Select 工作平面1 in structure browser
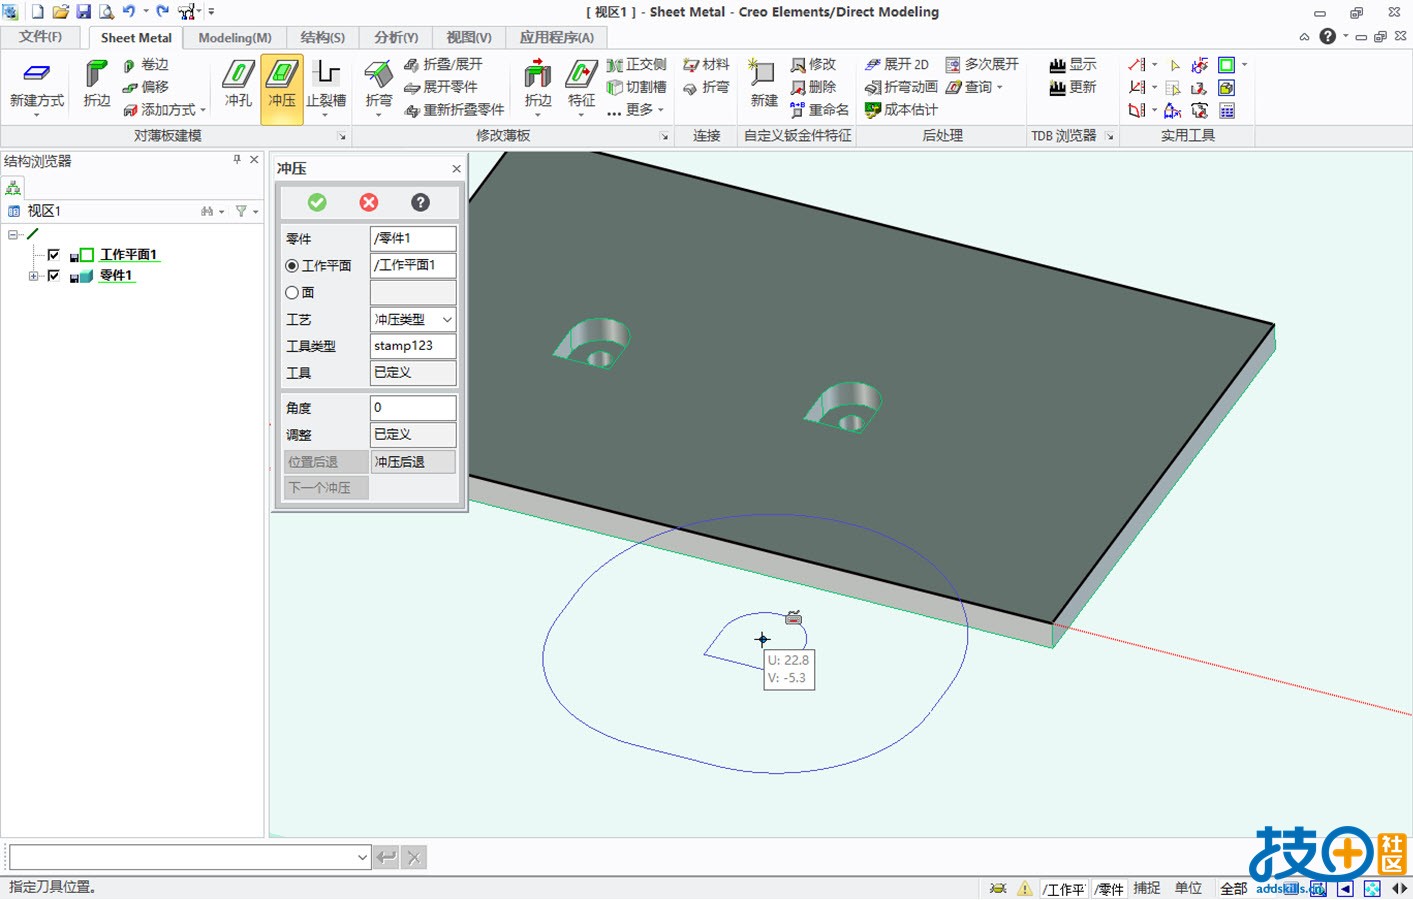 click(x=129, y=255)
